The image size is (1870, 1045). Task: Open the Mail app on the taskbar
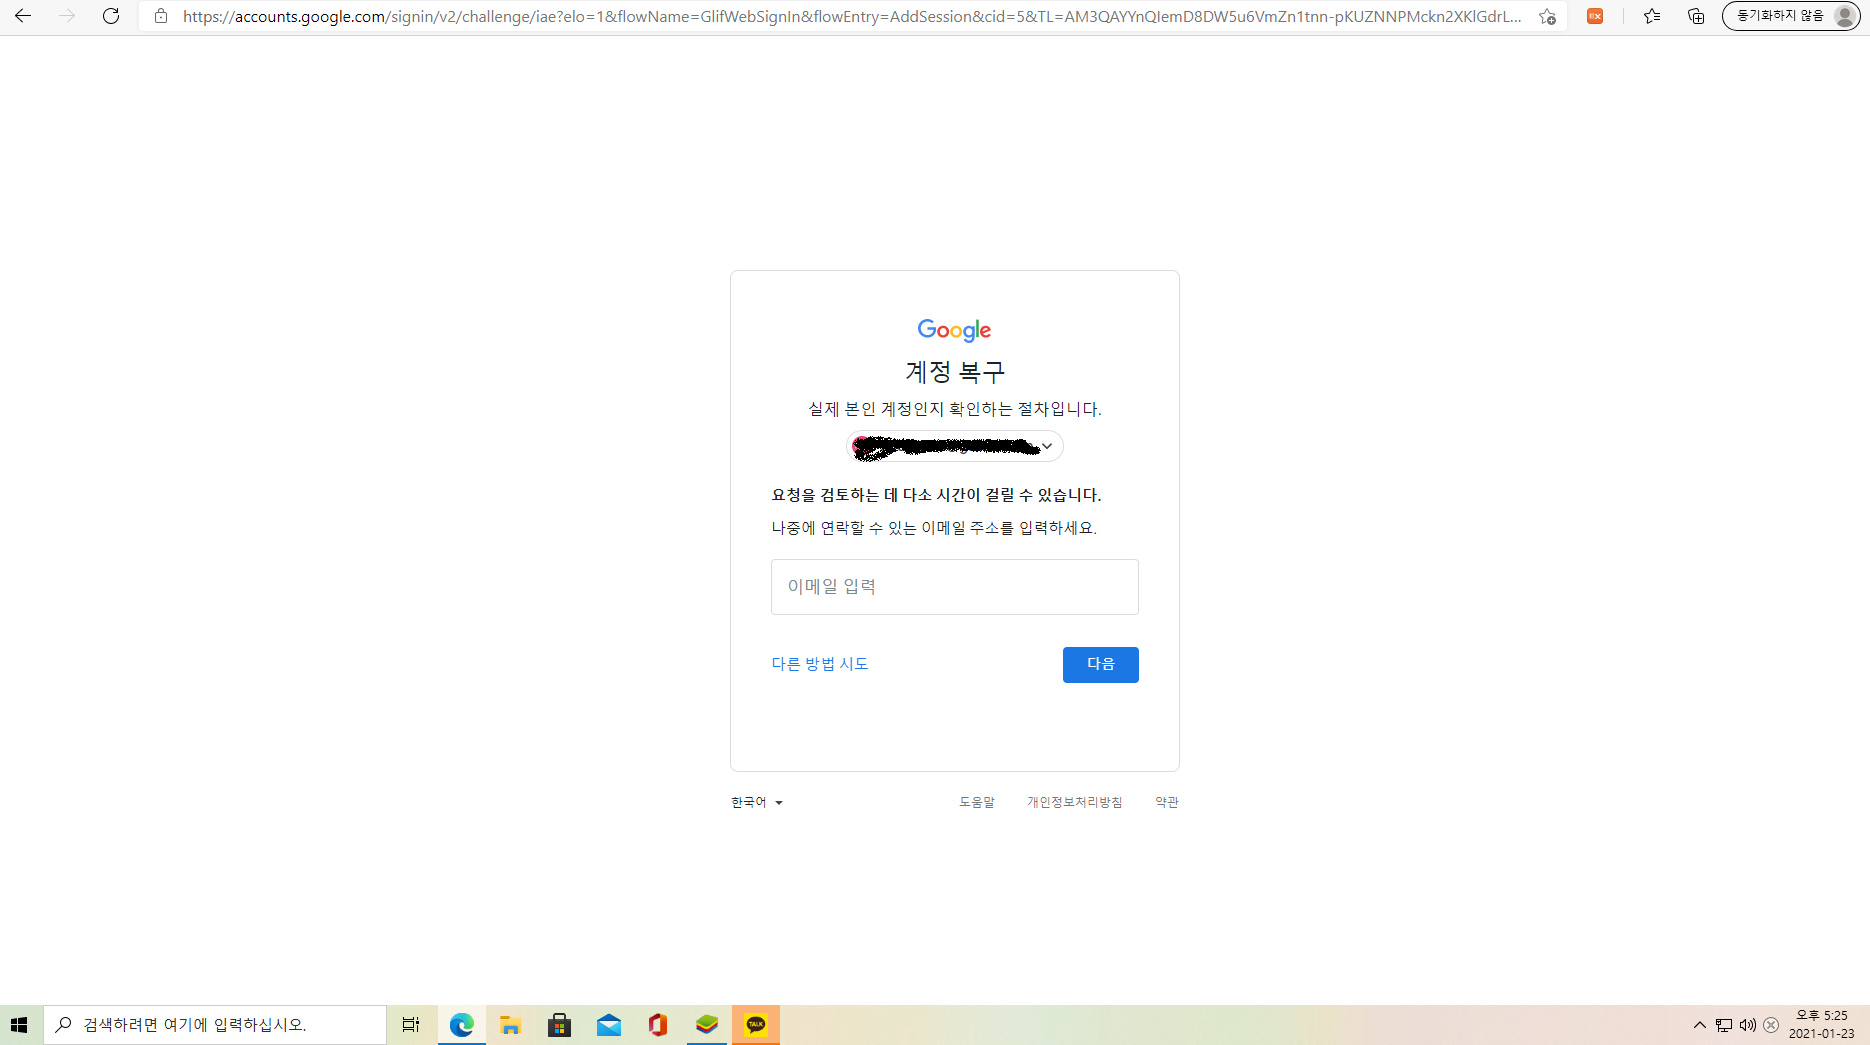608,1024
